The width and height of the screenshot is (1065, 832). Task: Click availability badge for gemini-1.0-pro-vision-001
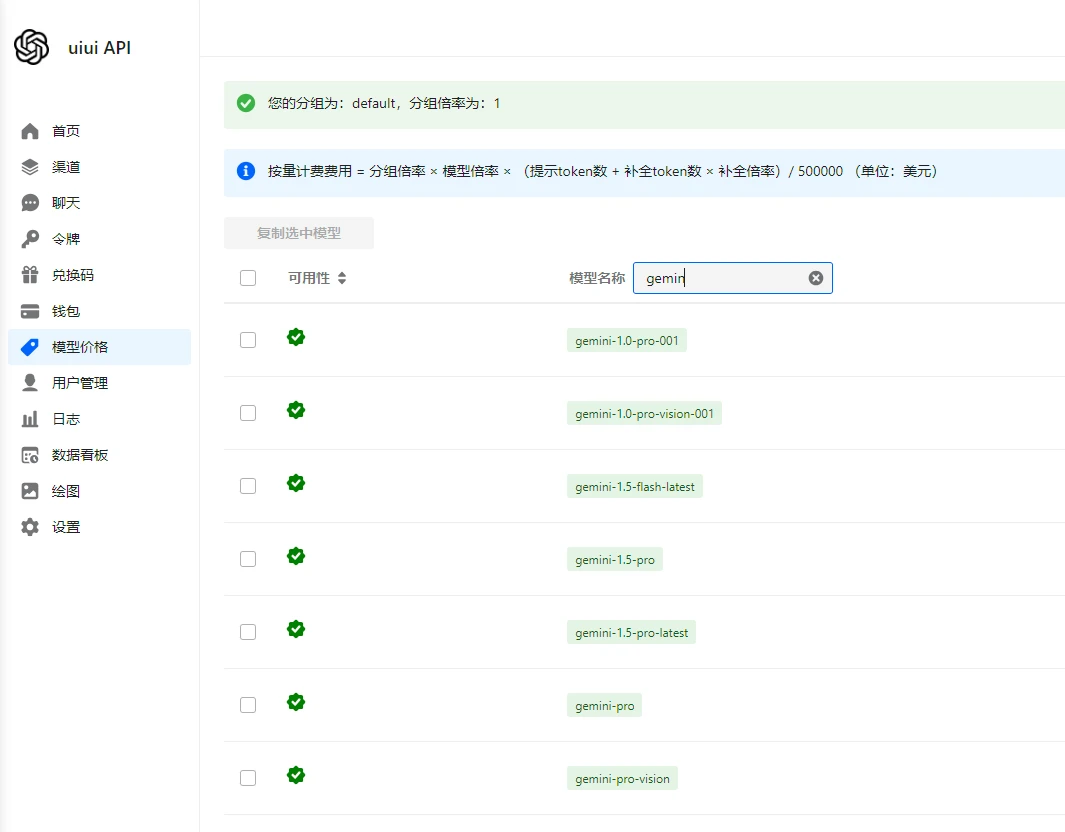[296, 410]
